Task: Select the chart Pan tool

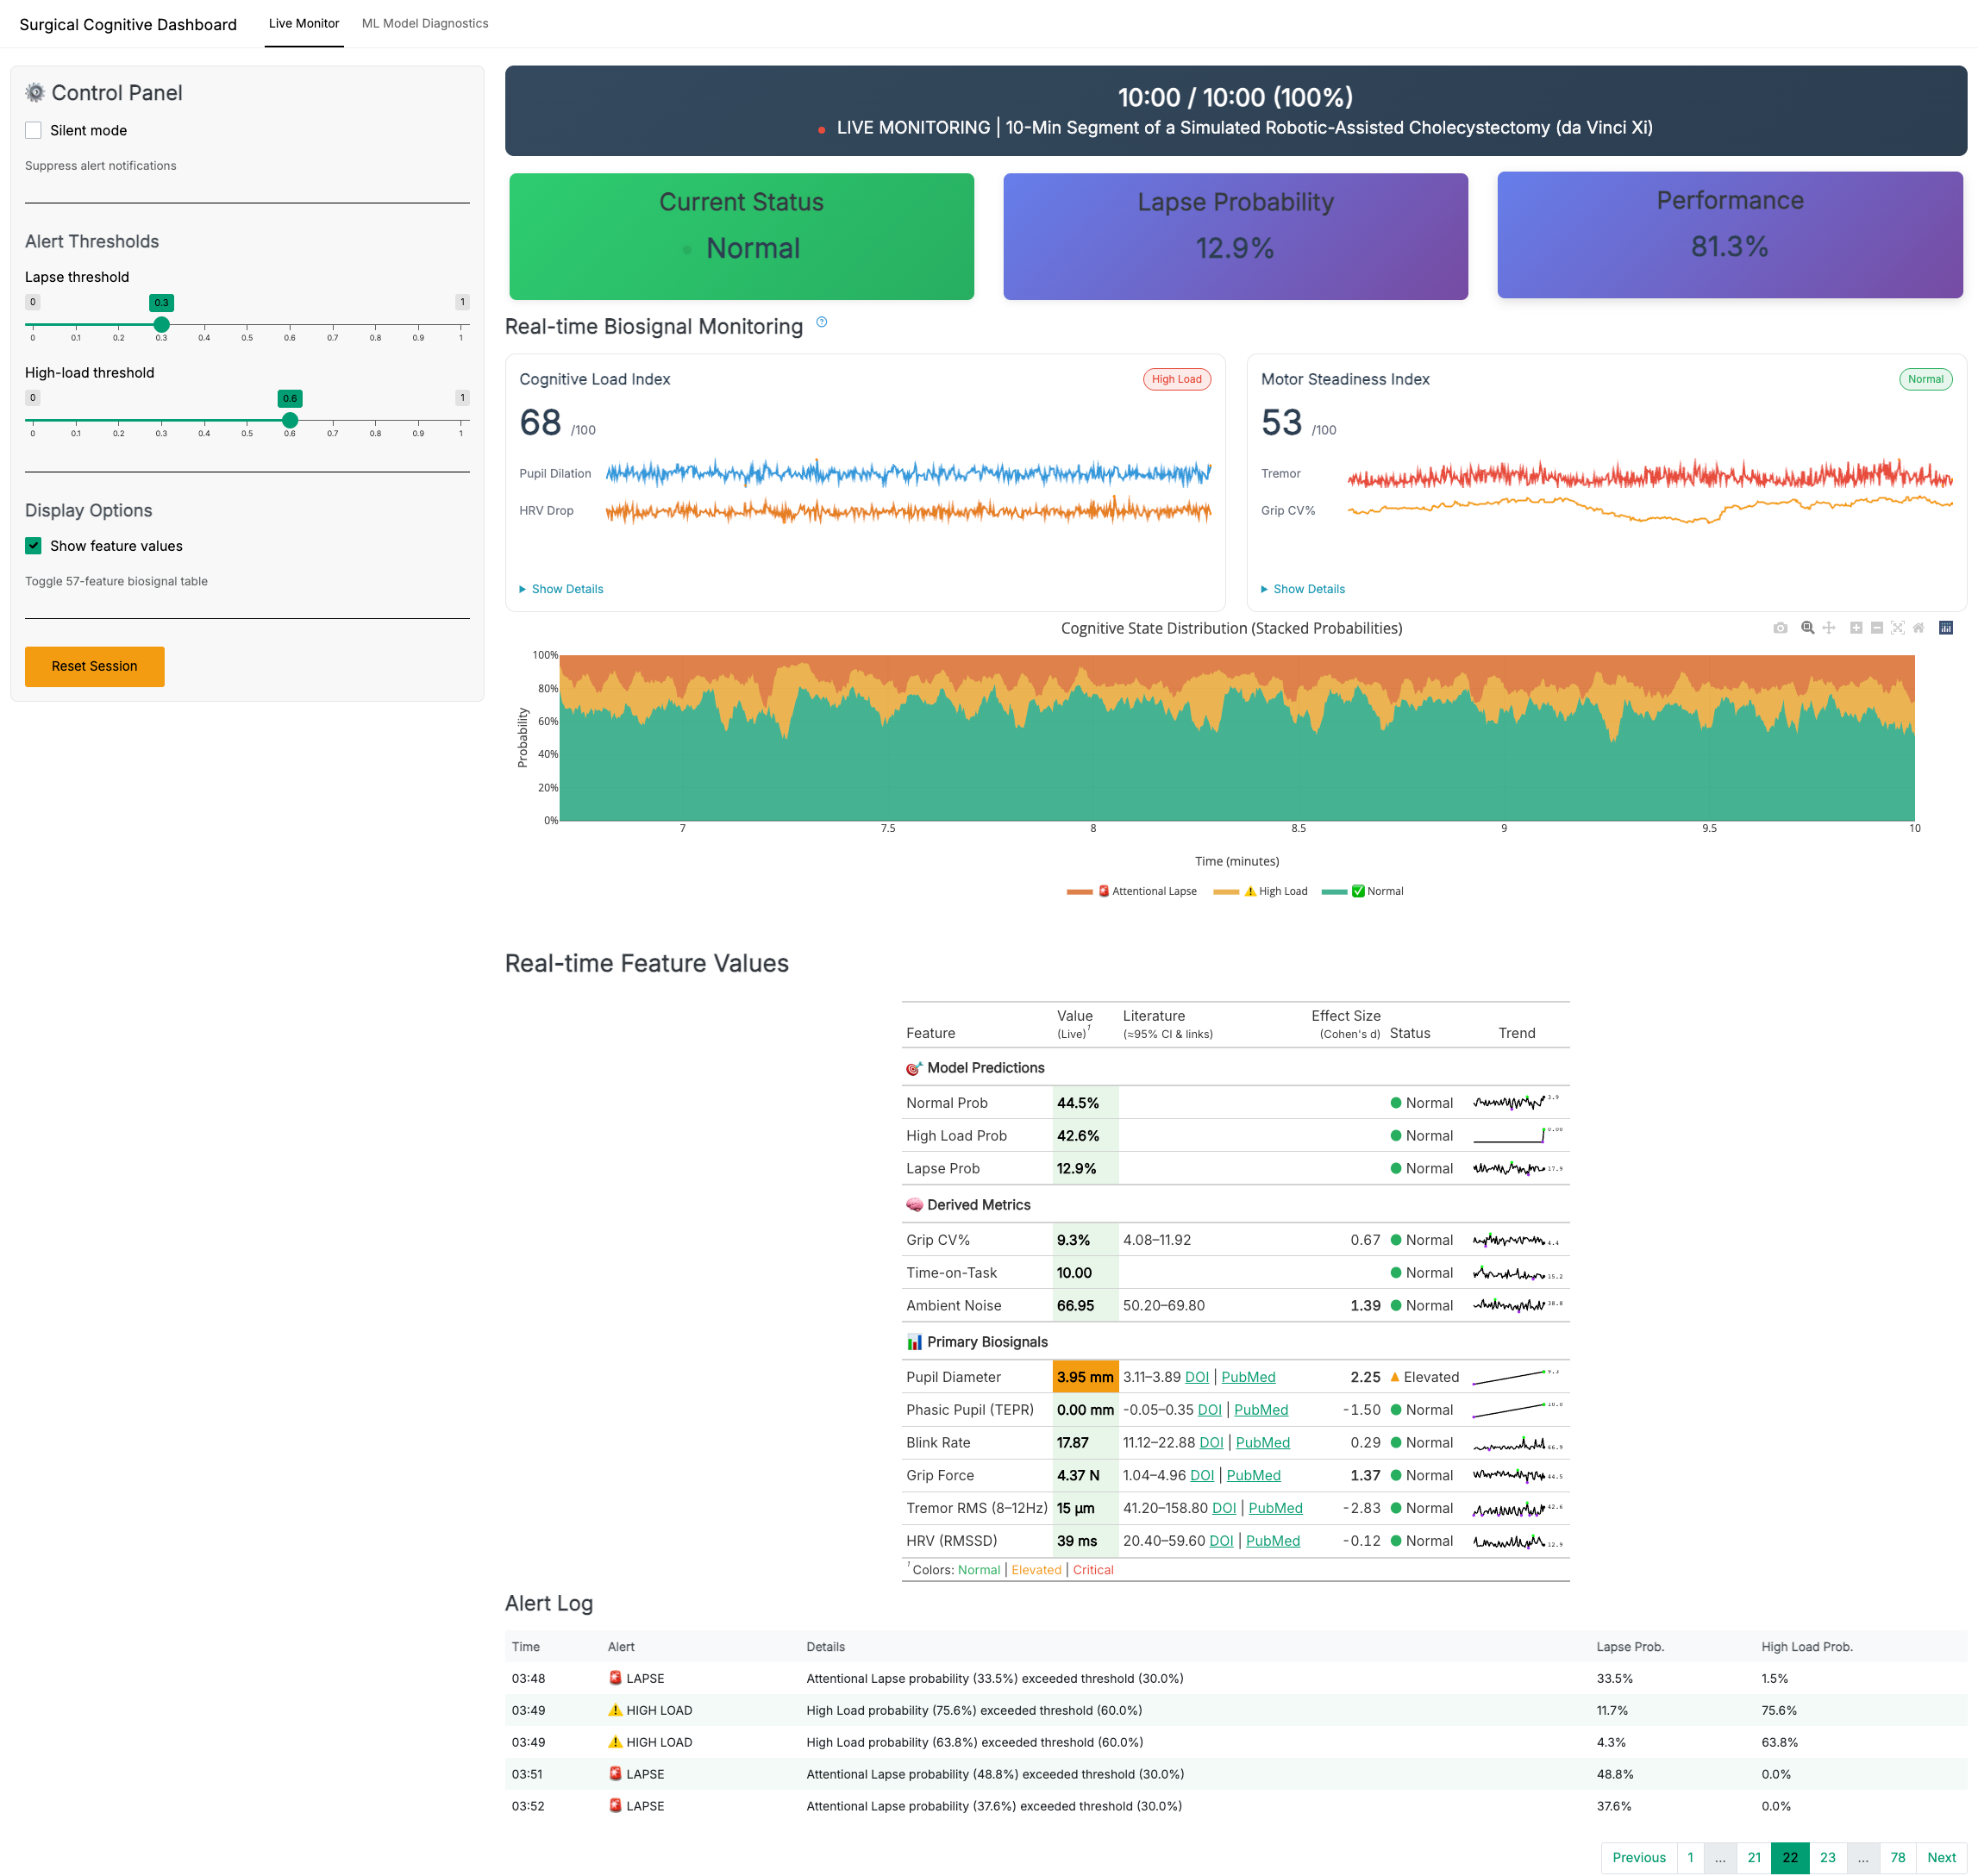Action: 1828,628
